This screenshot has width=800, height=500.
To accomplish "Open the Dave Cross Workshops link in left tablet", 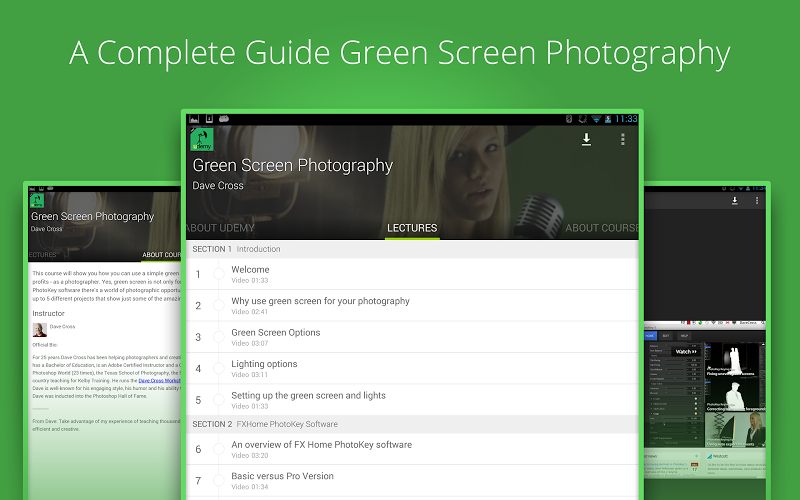I will pos(159,381).
